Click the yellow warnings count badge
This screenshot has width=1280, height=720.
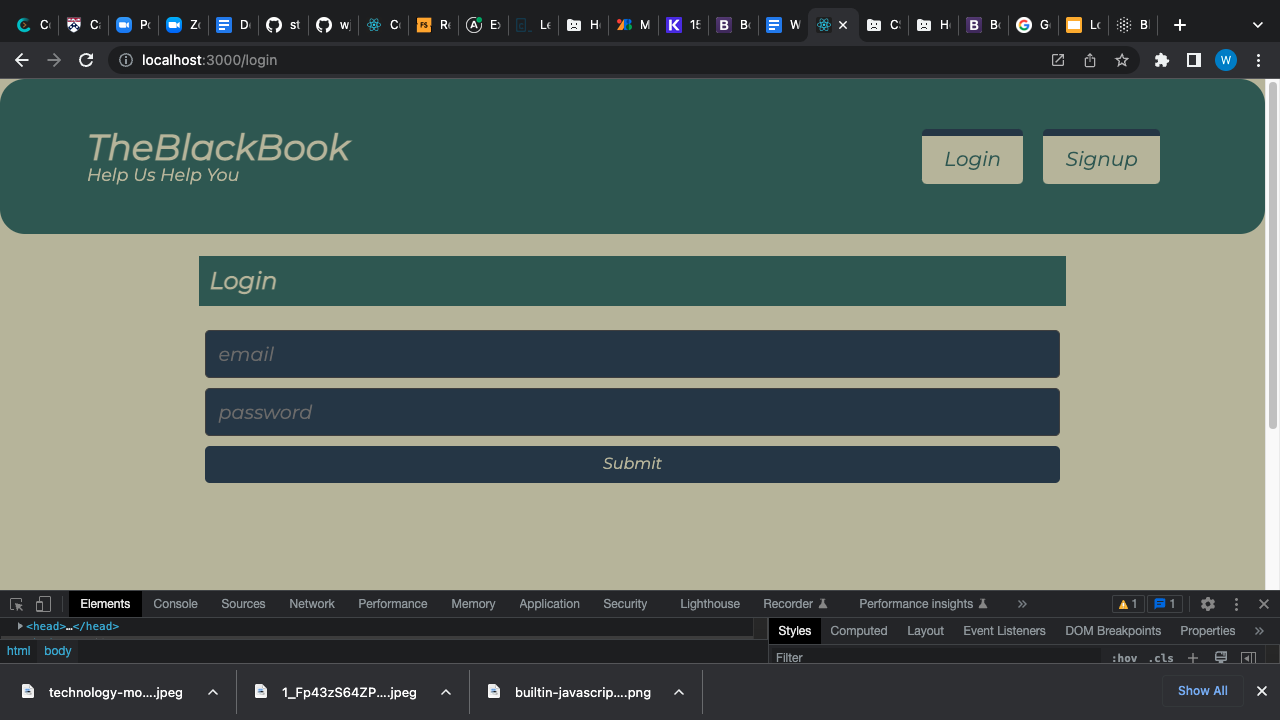tap(1127, 604)
